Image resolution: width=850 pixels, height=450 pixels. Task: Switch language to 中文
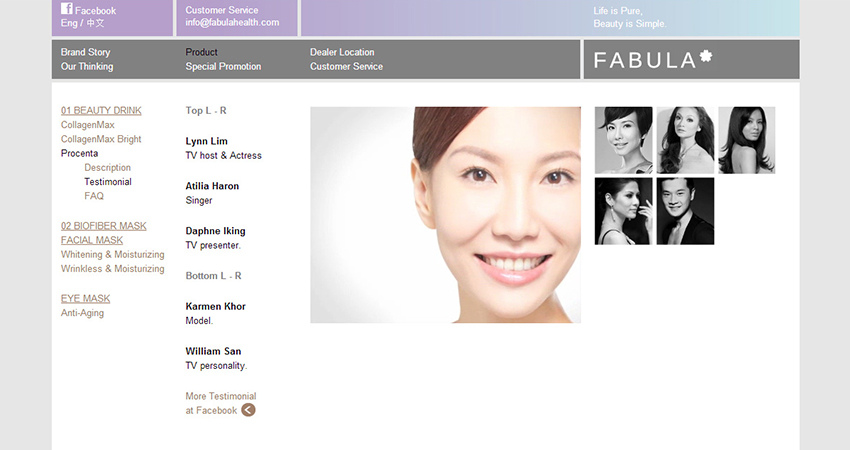click(x=95, y=23)
